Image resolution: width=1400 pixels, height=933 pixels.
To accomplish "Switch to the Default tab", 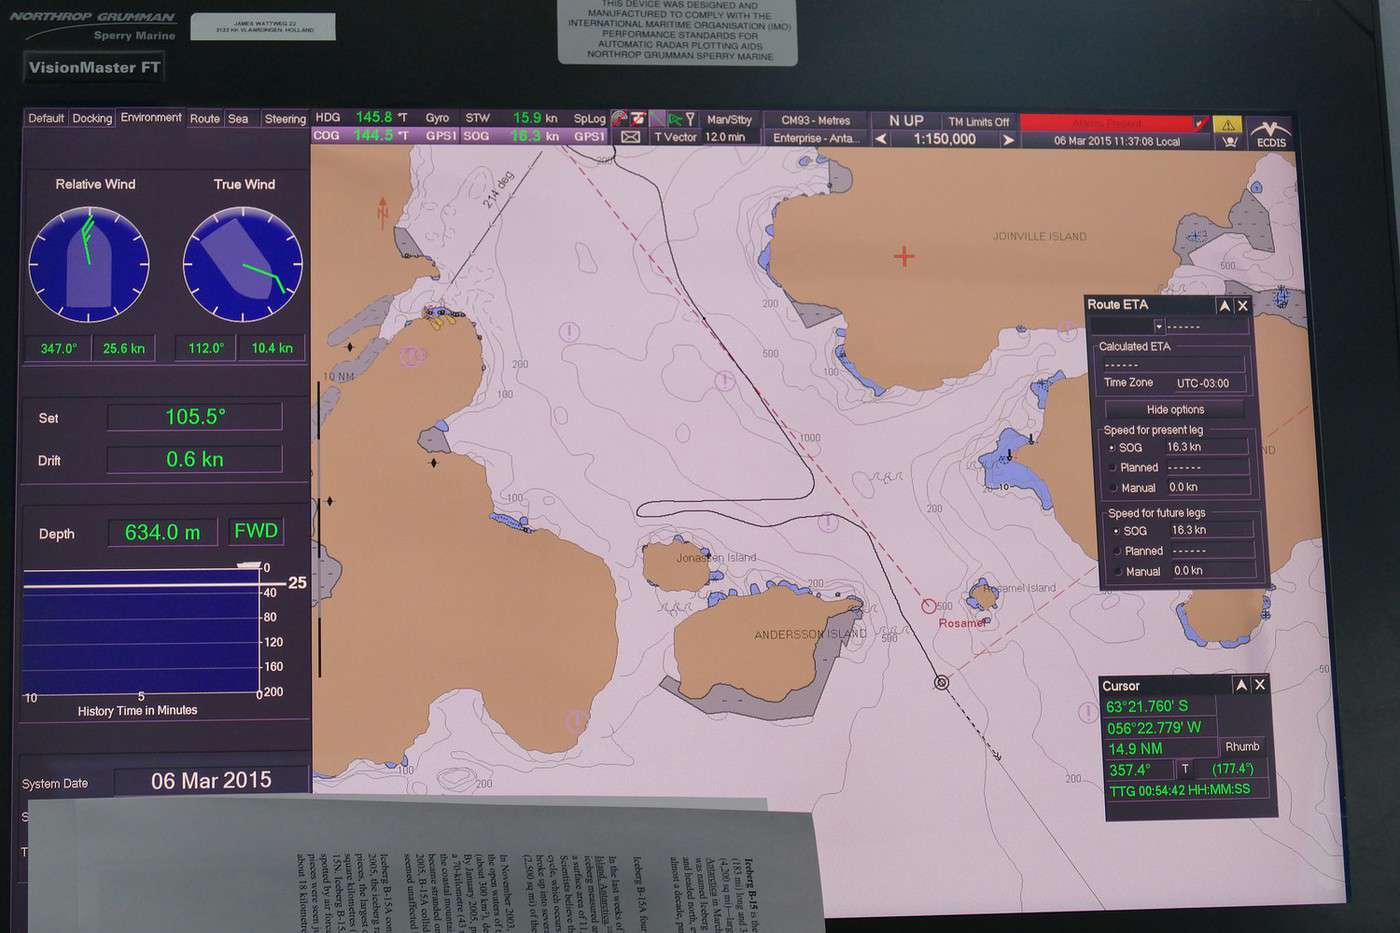I will 46,118.
